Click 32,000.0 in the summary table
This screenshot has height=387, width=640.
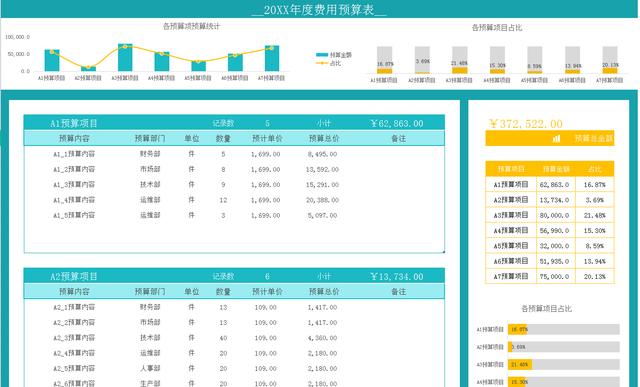tap(554, 246)
